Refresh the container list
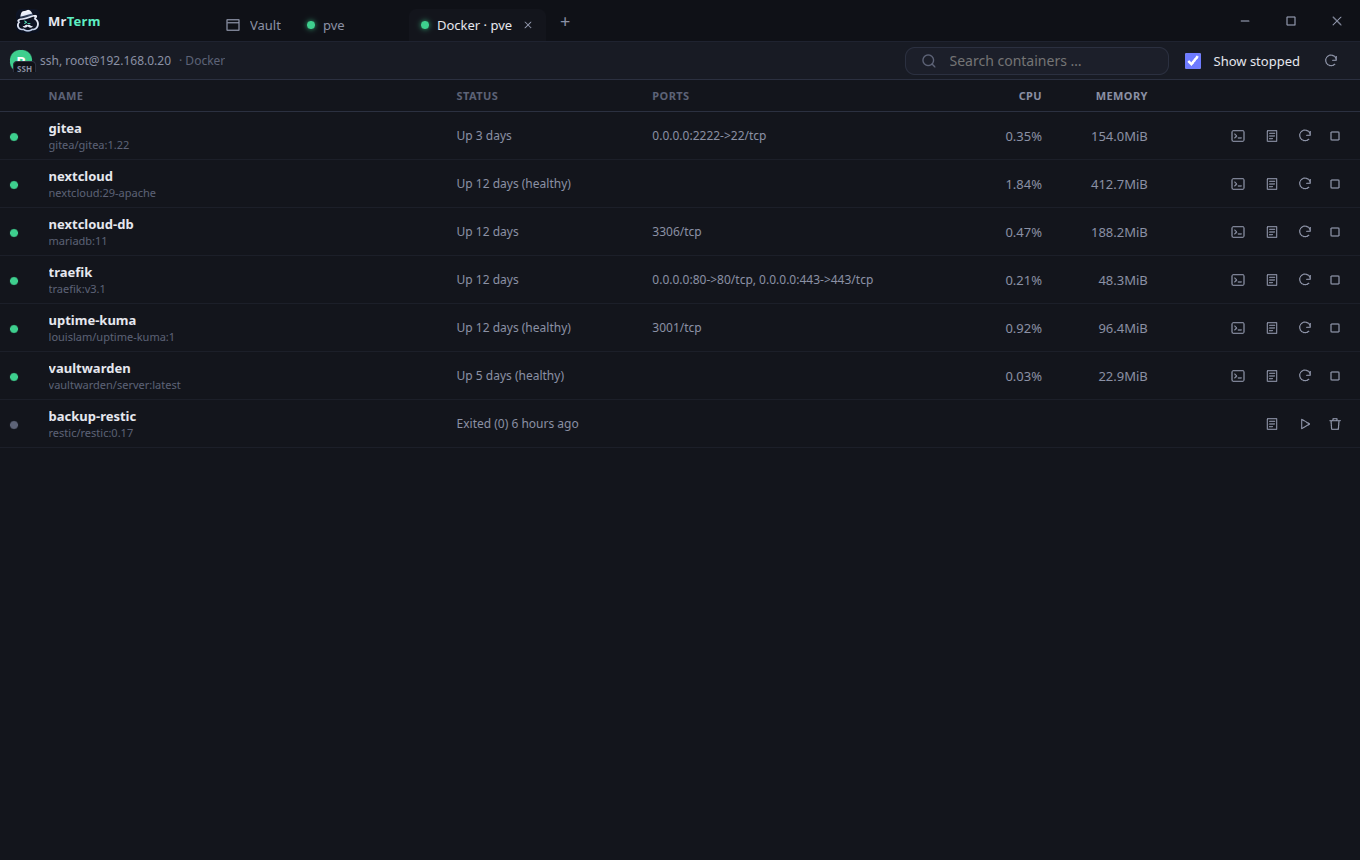 click(1331, 61)
